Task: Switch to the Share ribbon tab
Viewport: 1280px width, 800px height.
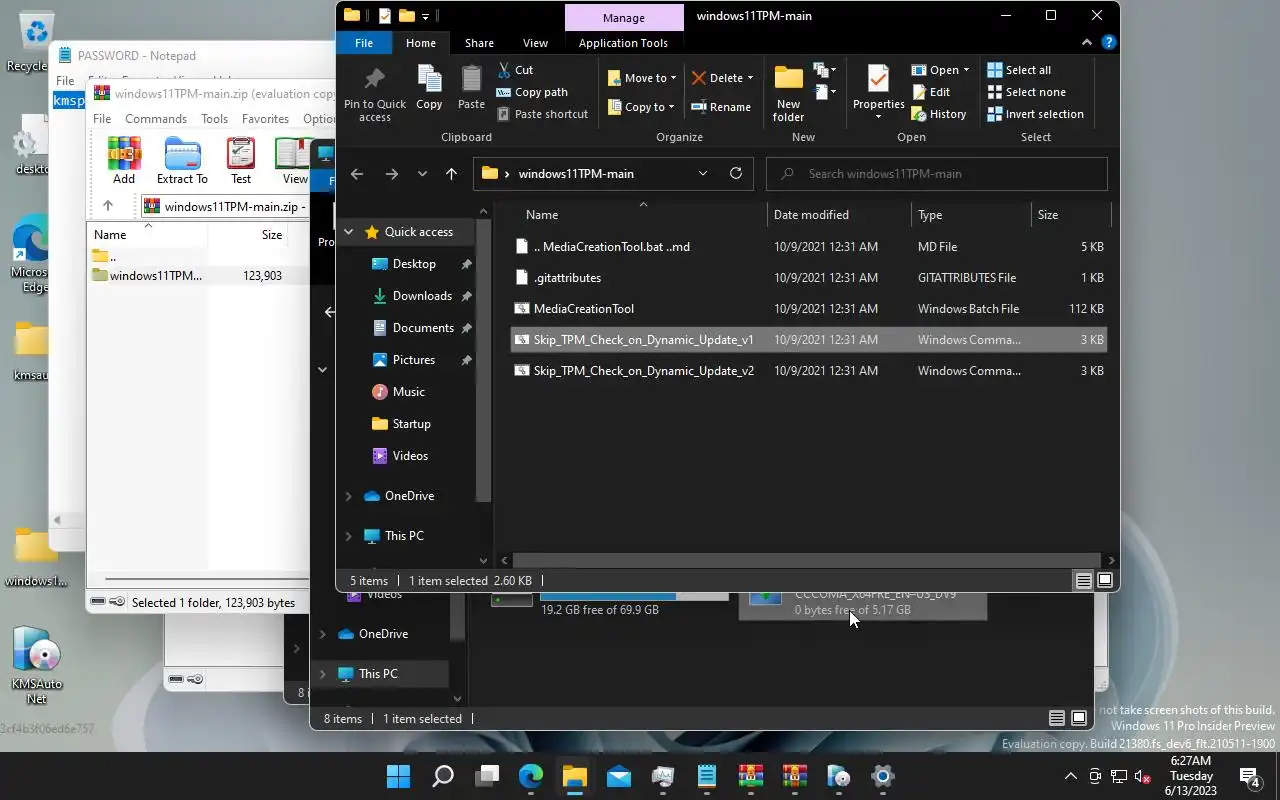Action: pyautogui.click(x=479, y=43)
